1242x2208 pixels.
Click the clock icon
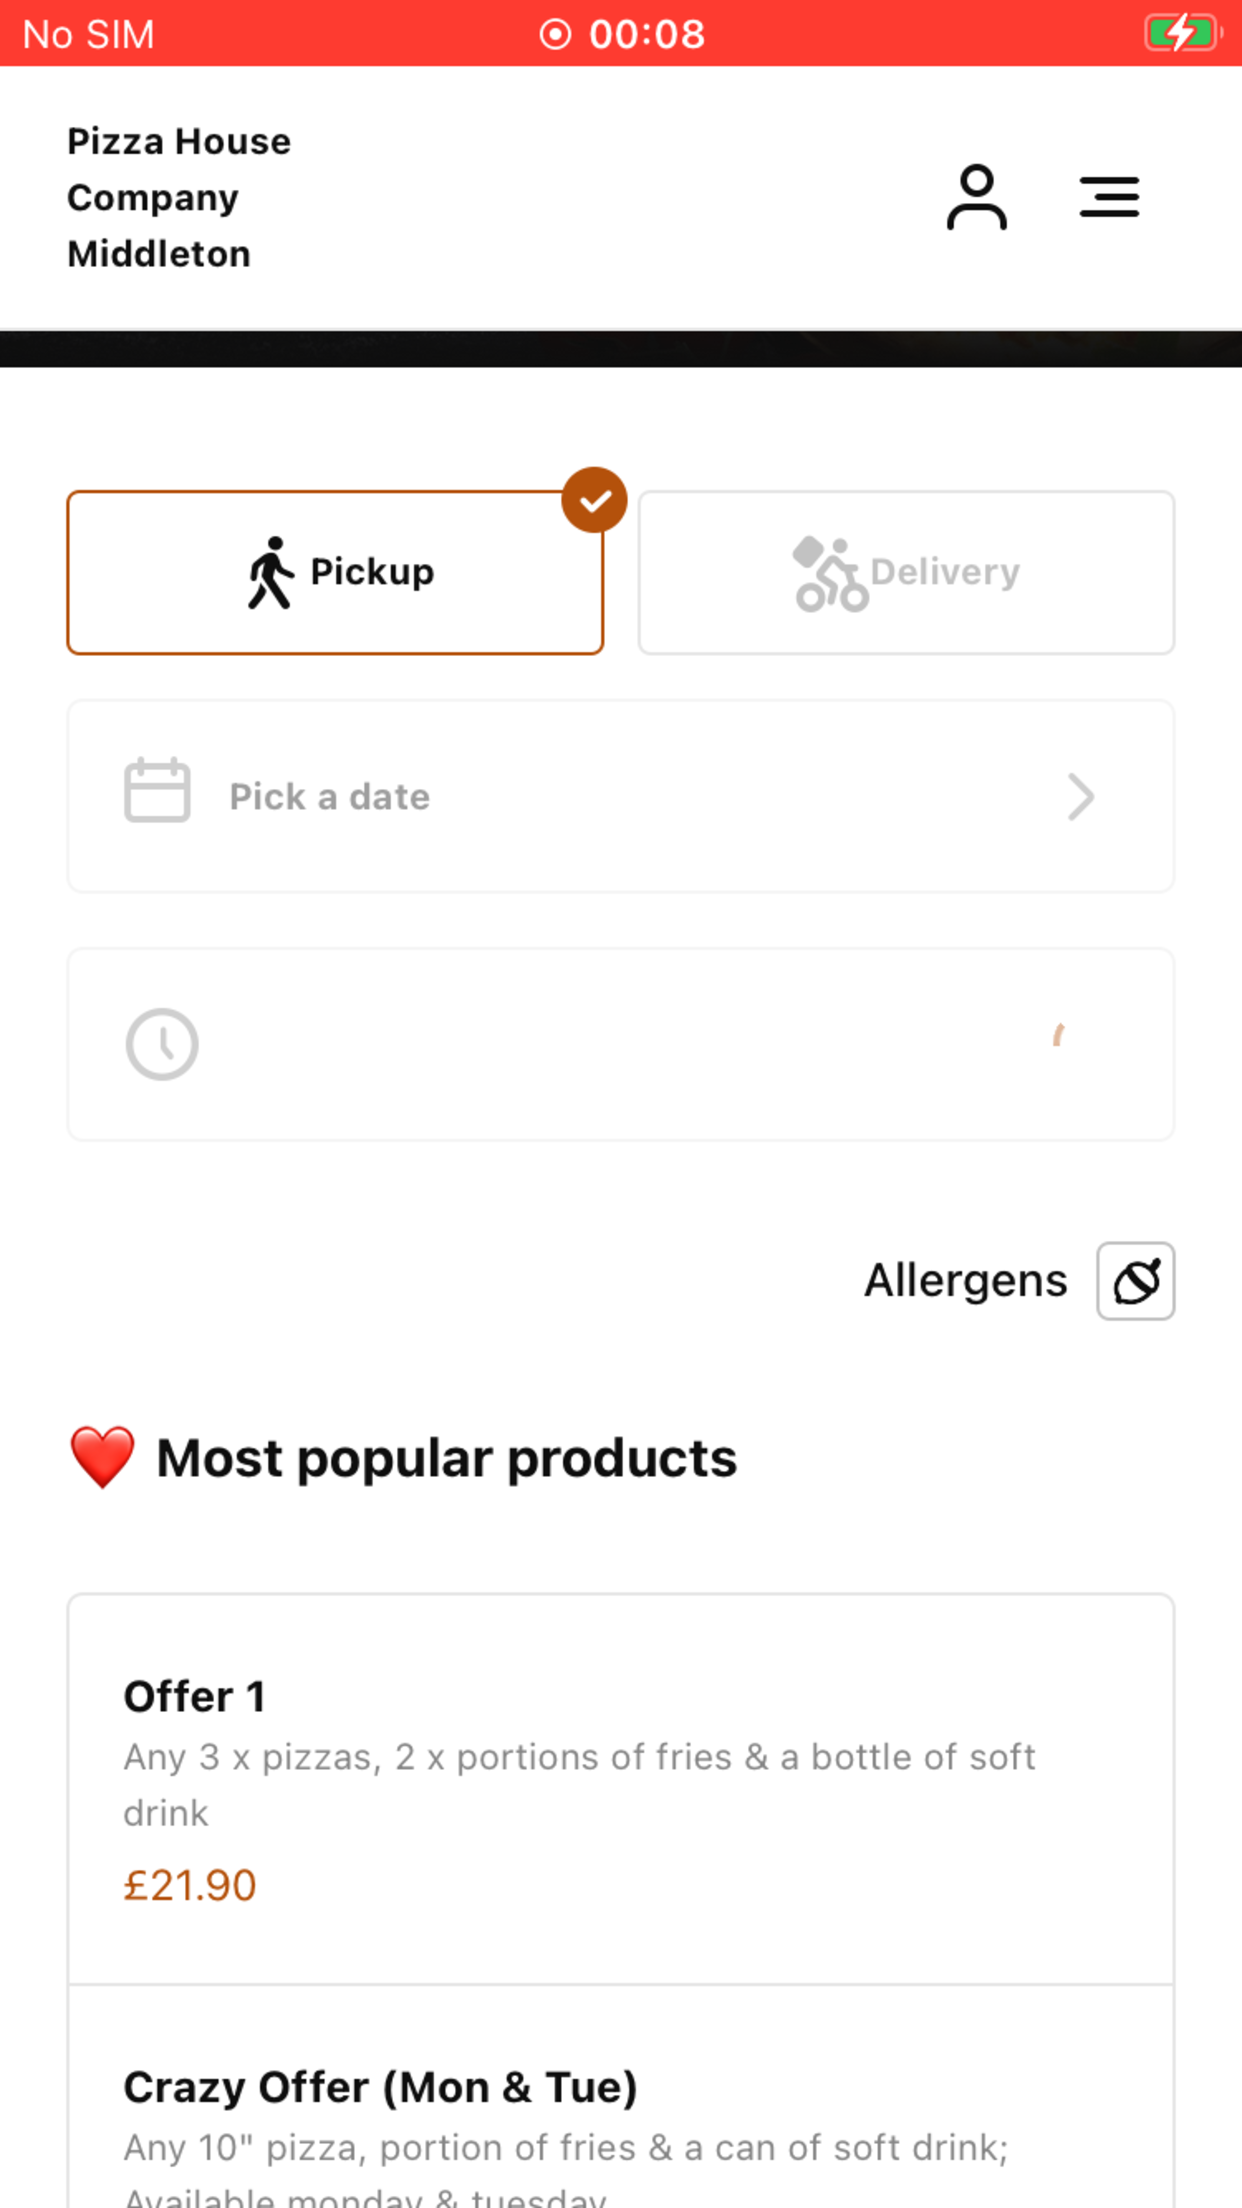[162, 1044]
